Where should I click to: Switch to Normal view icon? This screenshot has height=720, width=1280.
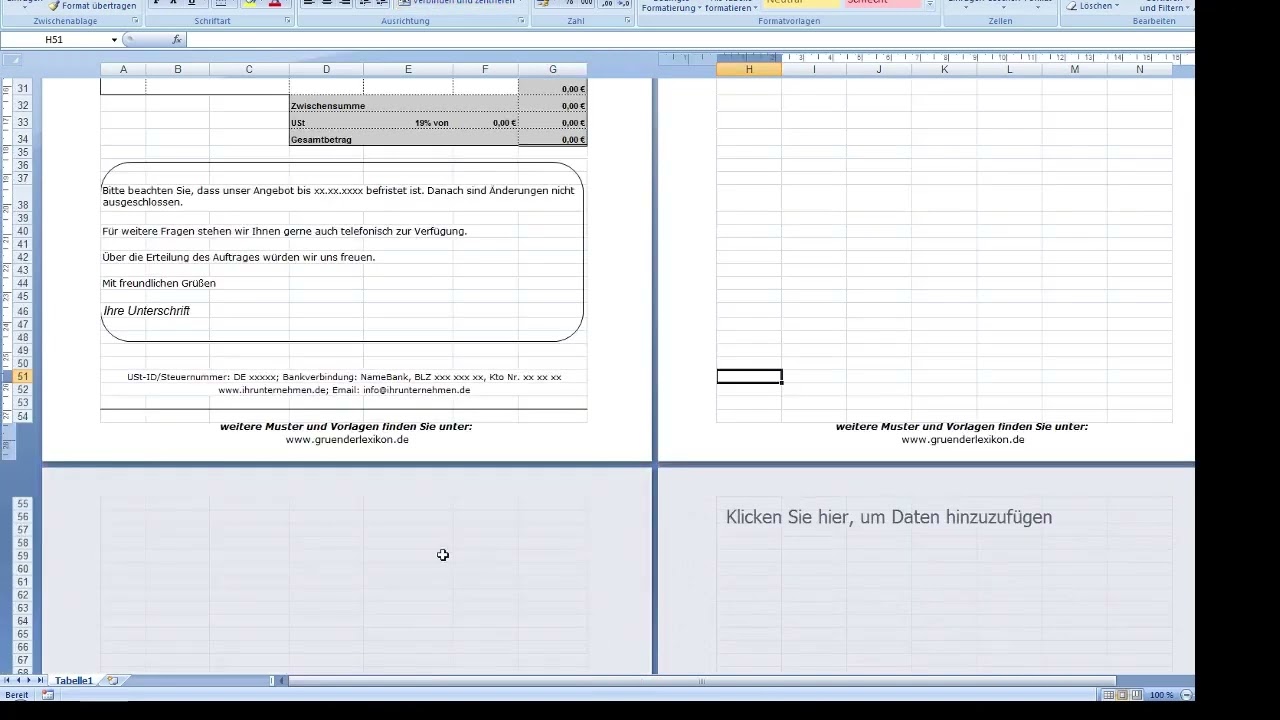point(1108,695)
